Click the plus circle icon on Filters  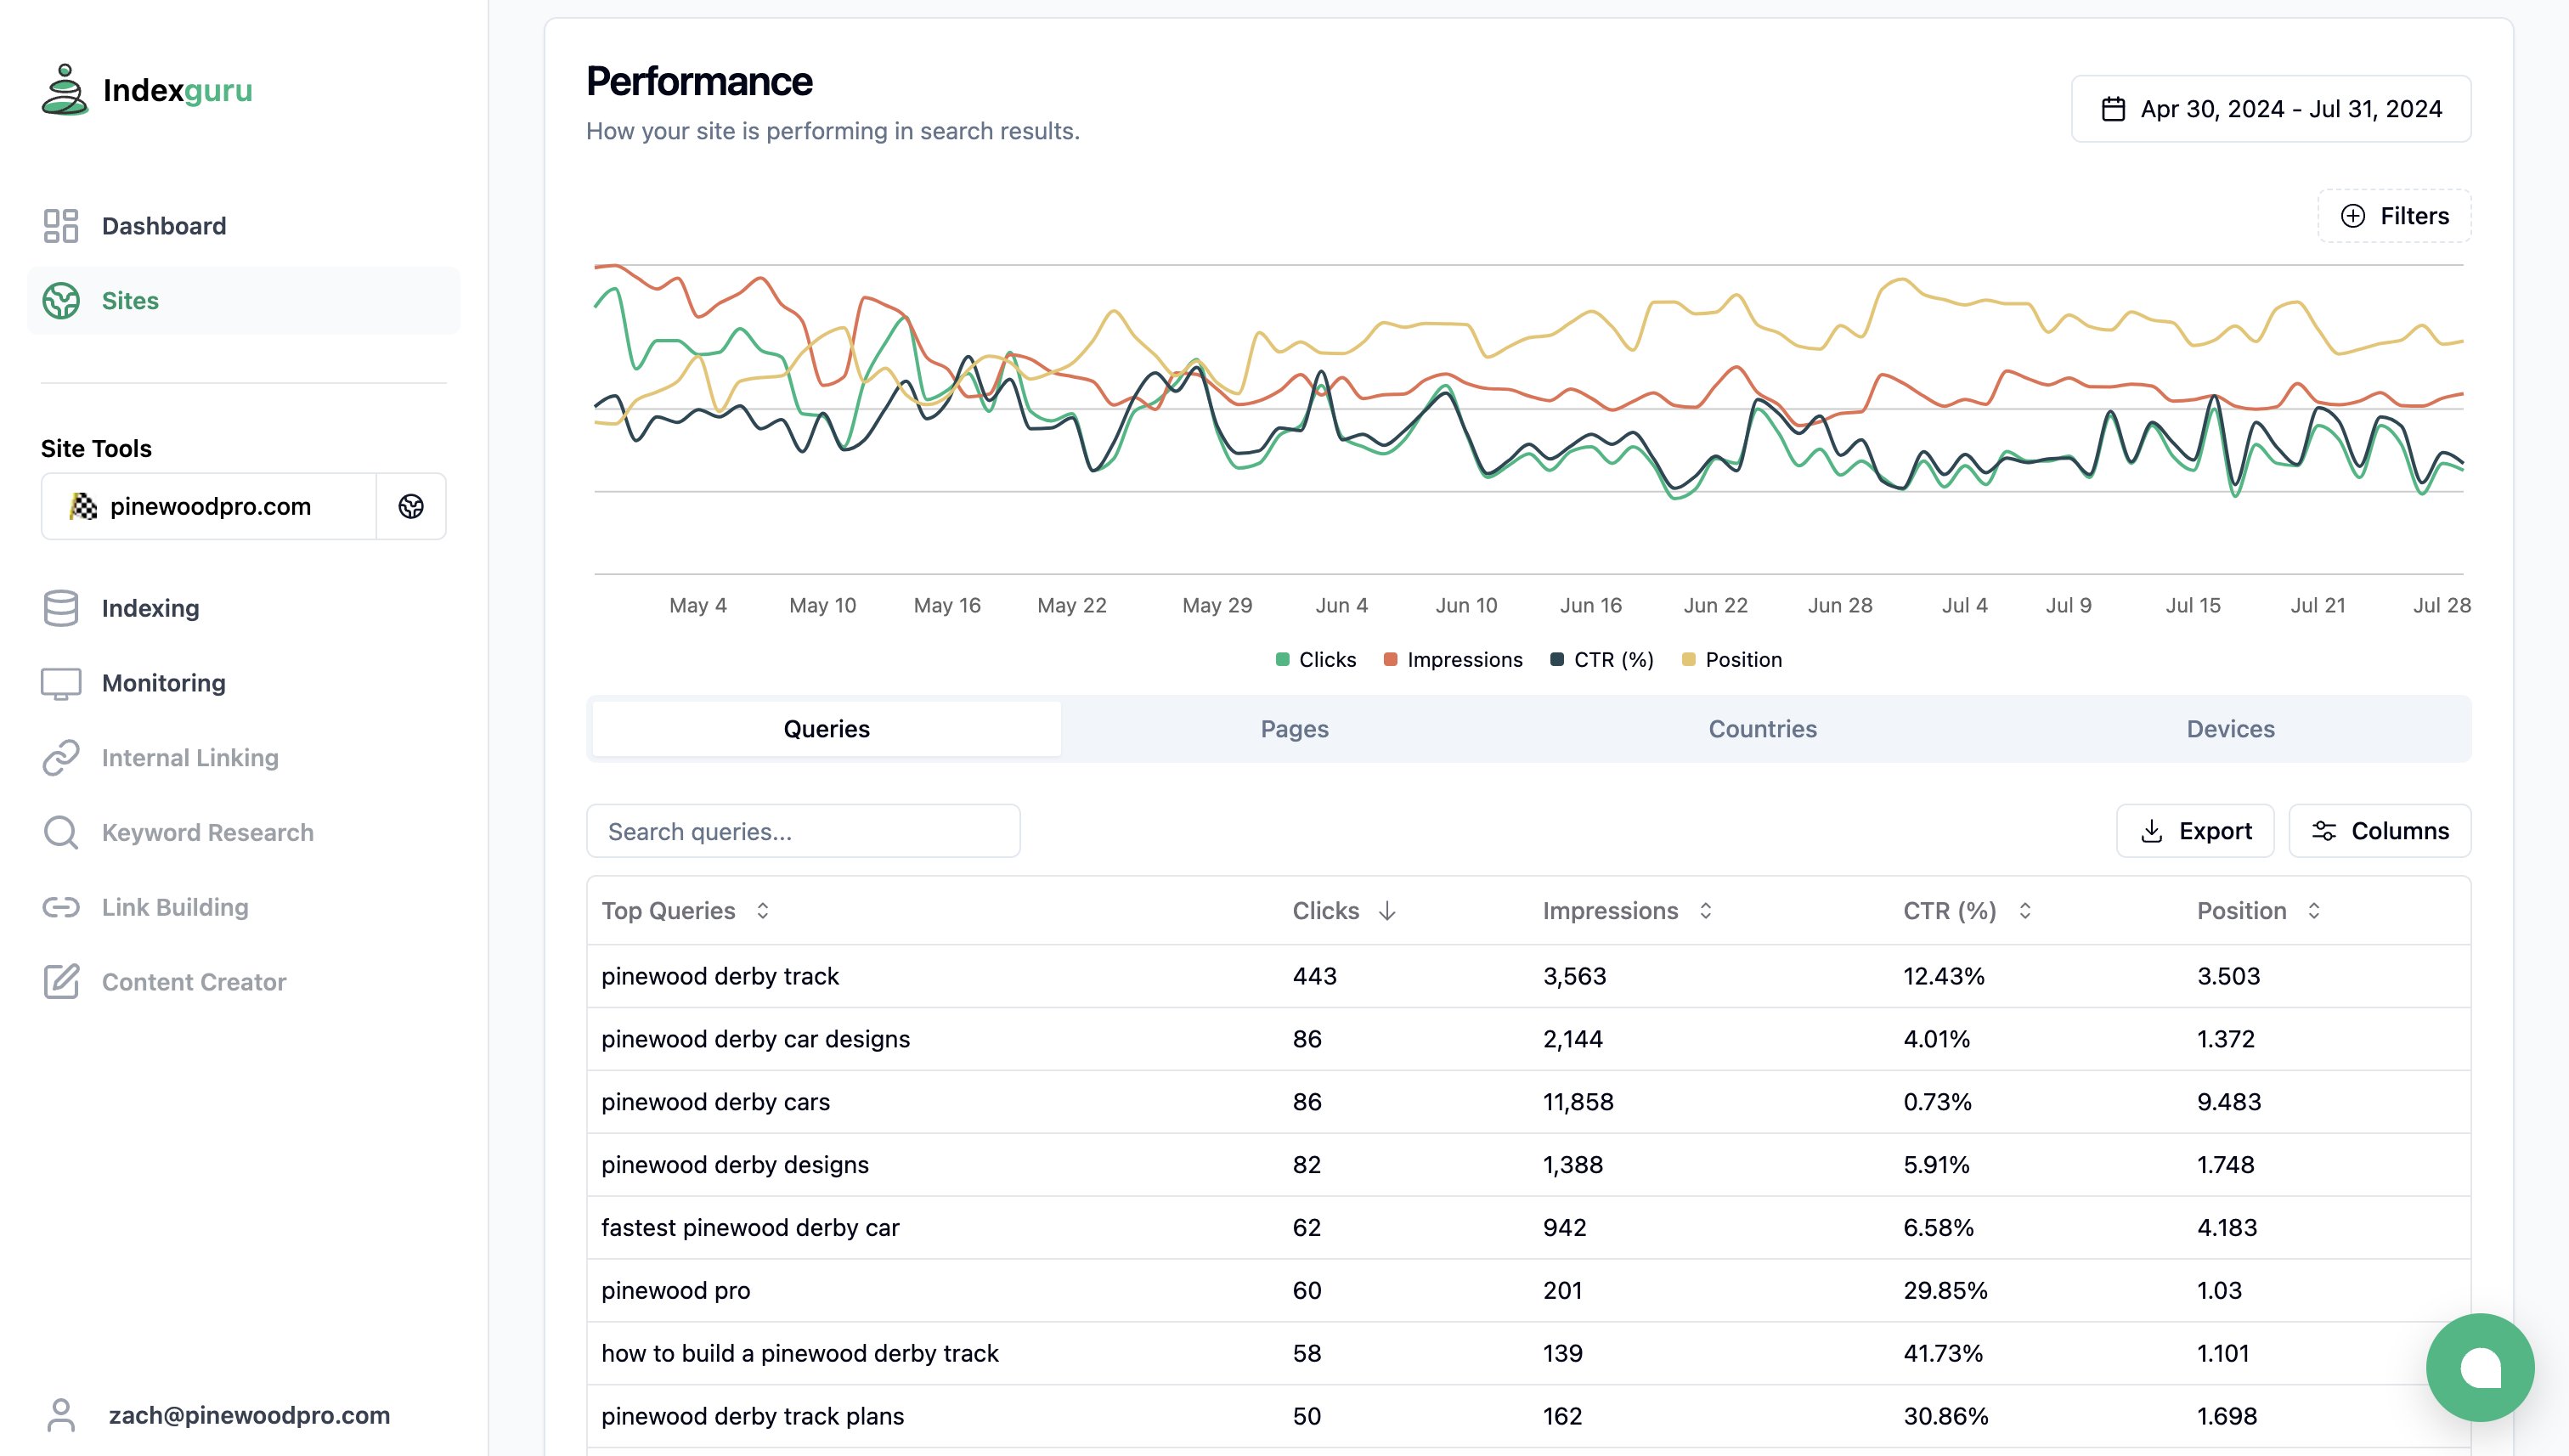point(2353,216)
